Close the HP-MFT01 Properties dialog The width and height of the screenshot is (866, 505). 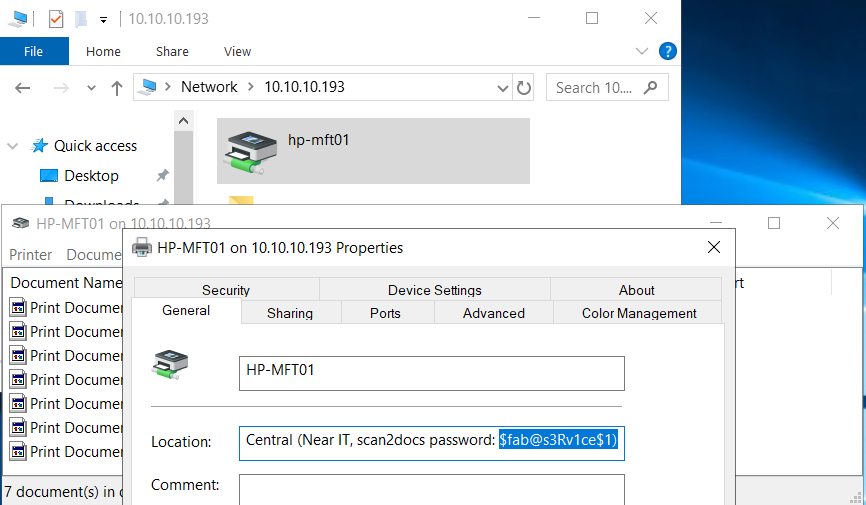point(714,248)
